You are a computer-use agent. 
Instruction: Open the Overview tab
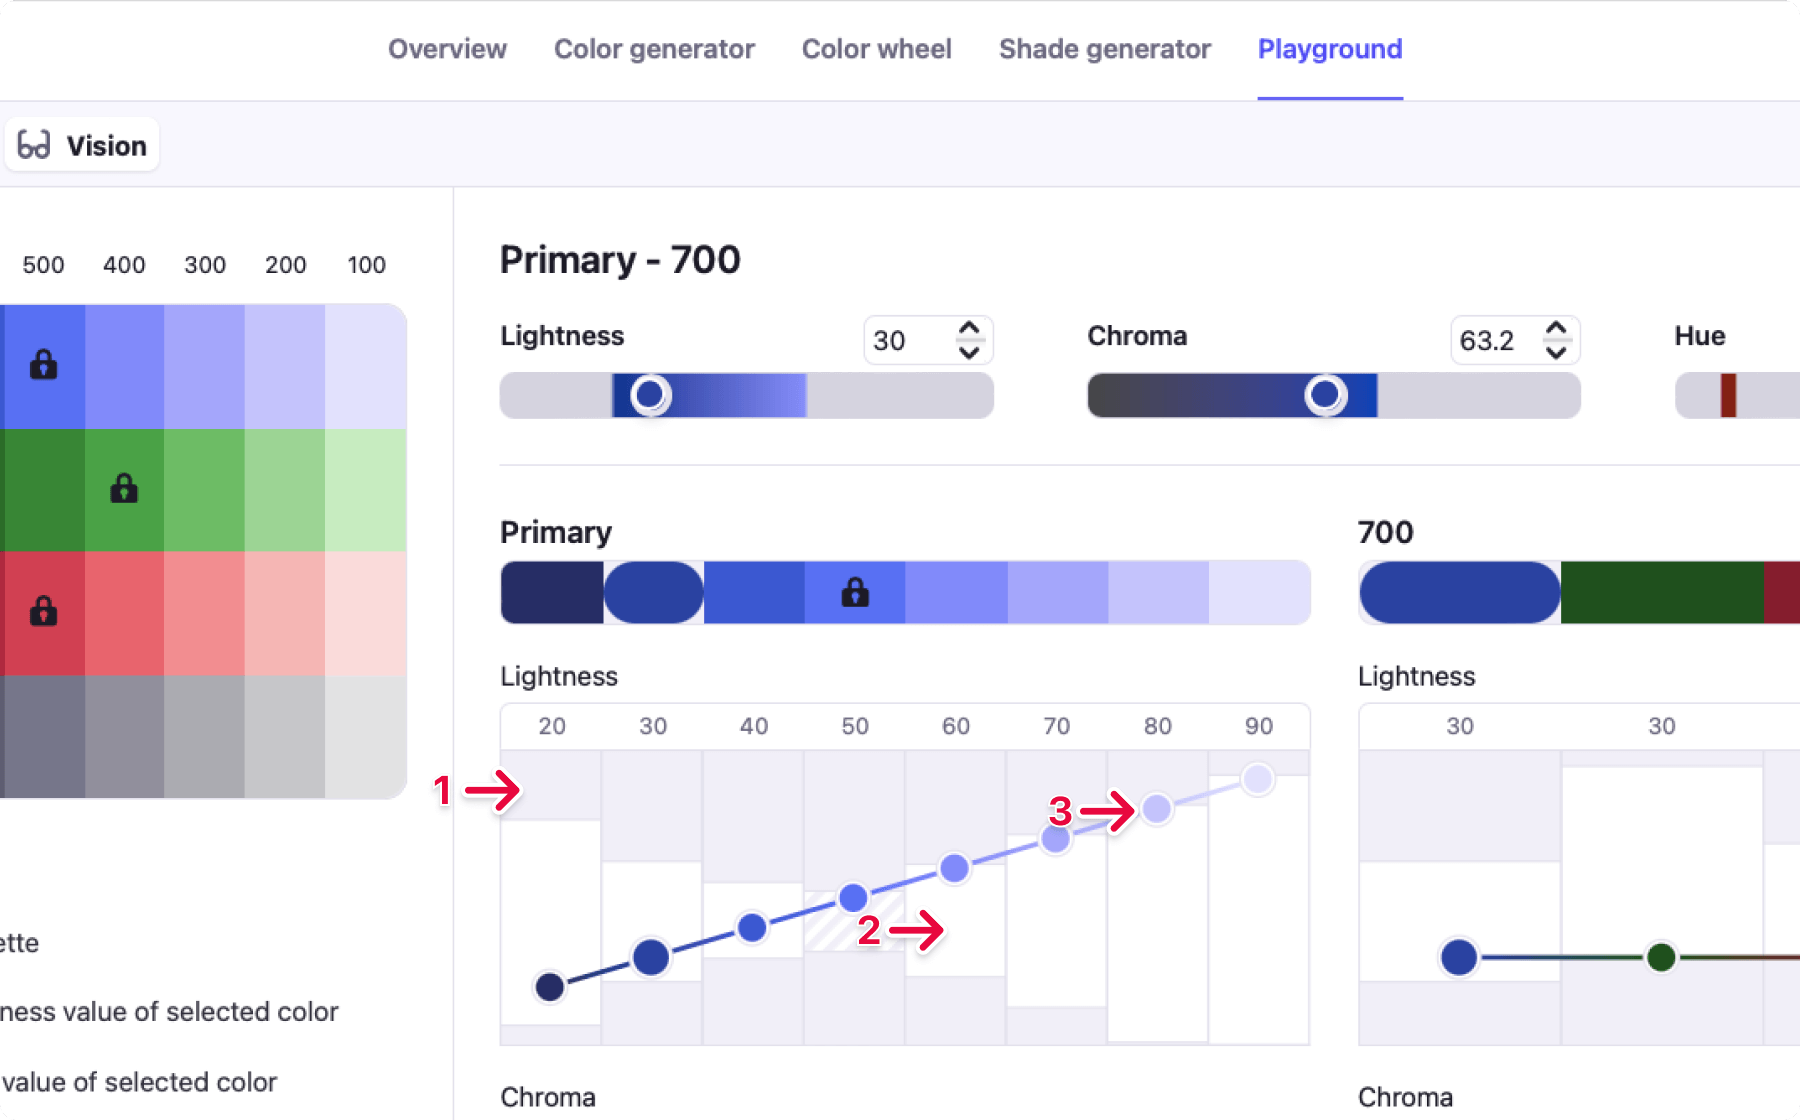tap(447, 49)
